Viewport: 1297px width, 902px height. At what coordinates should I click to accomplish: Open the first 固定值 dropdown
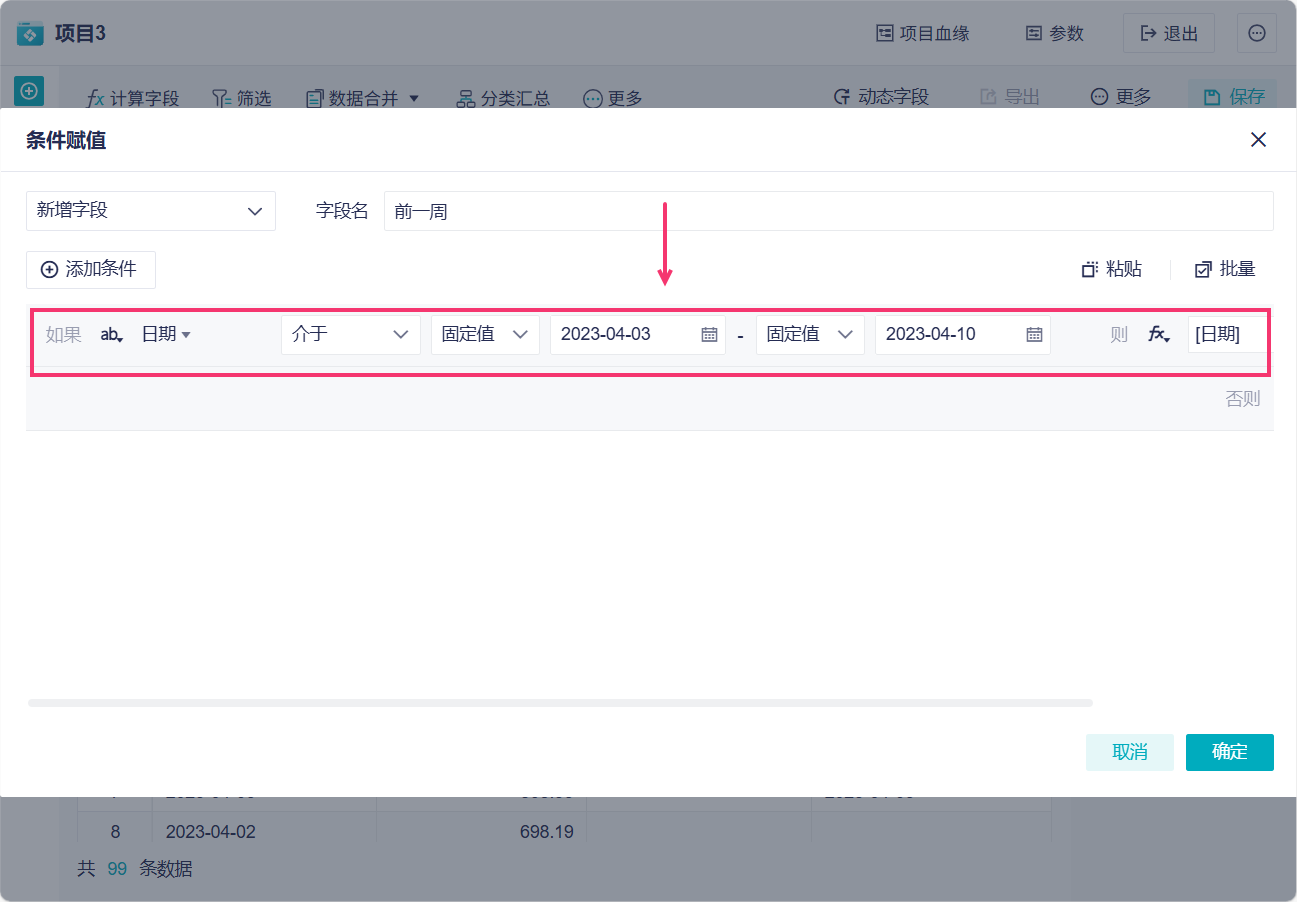point(485,335)
